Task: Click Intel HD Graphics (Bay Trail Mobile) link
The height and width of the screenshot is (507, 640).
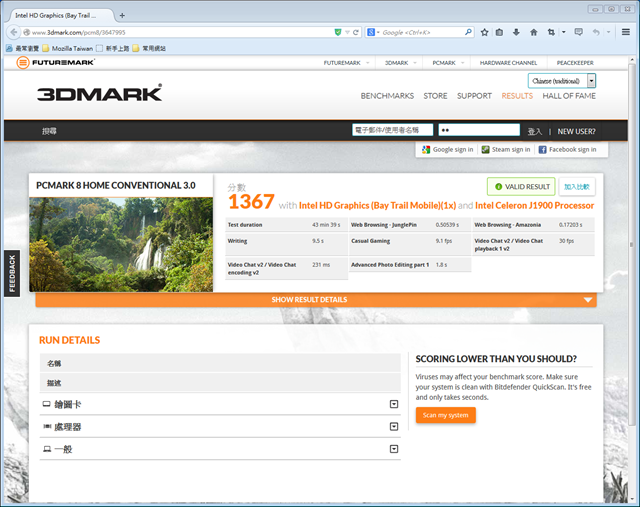Action: (377, 205)
